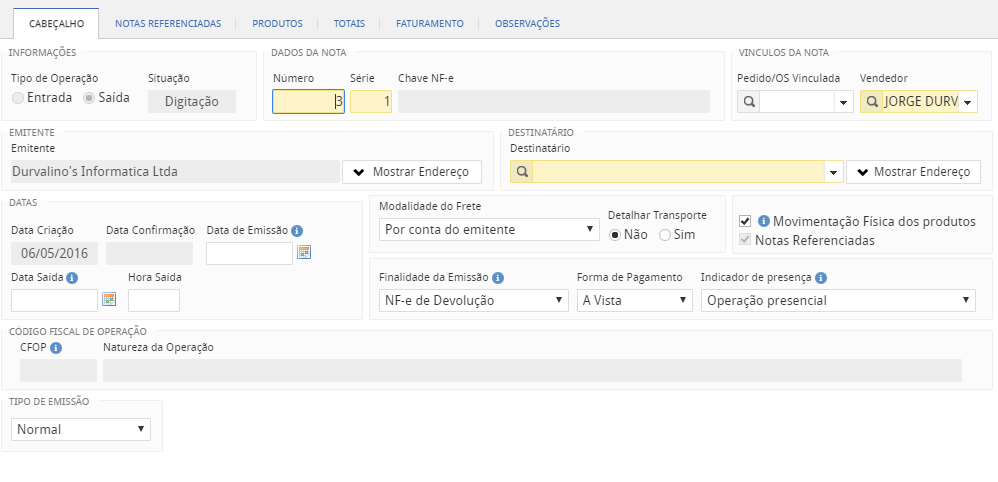Open the Notas Referenciadas tab

[x=168, y=23]
